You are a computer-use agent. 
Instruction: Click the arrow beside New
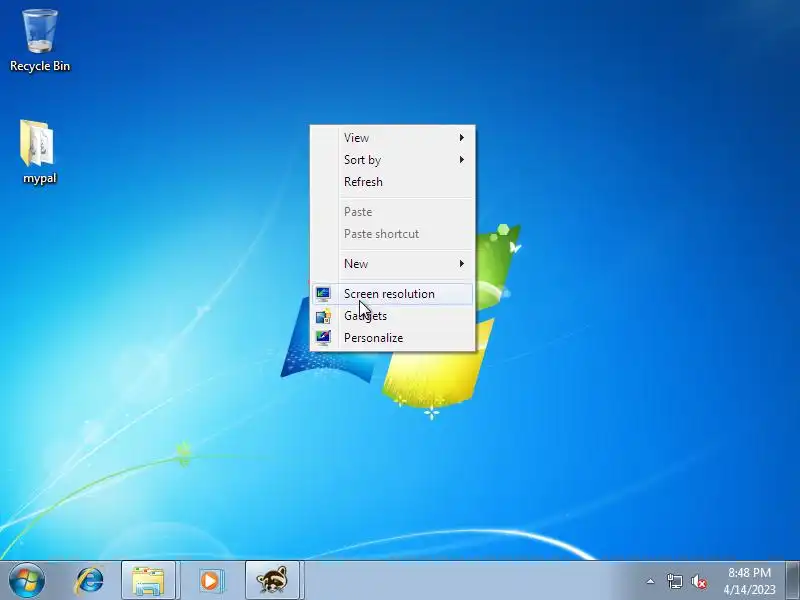(461, 264)
